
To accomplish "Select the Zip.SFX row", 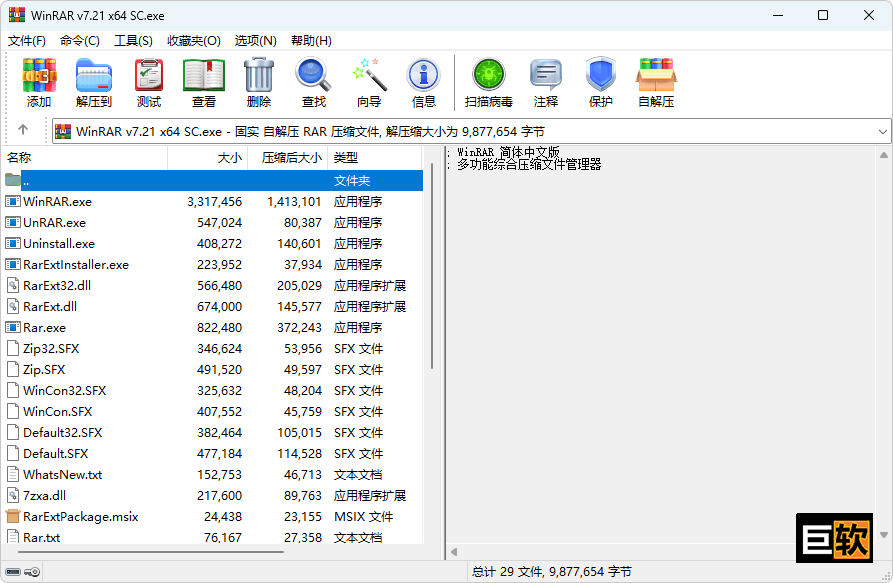I will (x=213, y=369).
